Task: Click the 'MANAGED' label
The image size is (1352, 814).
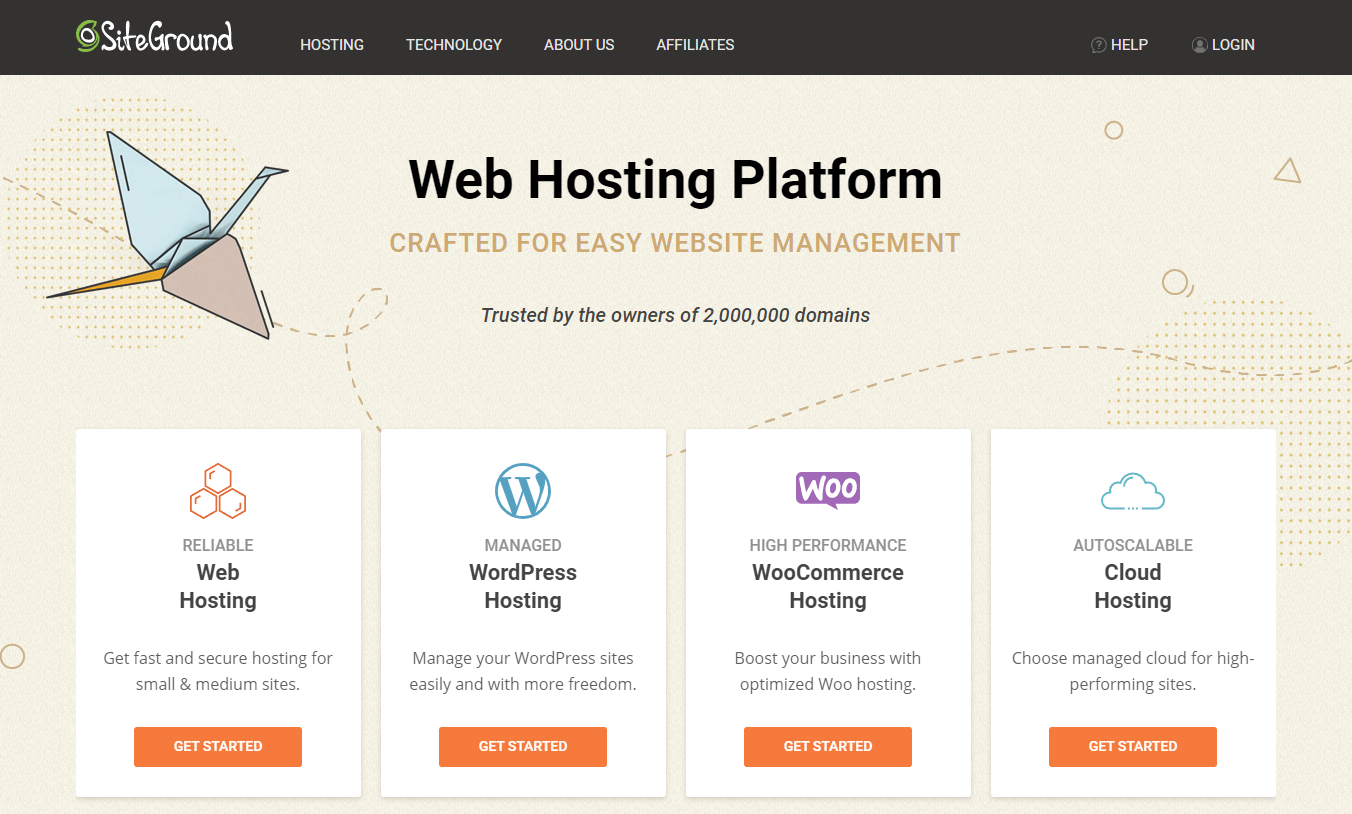Action: point(523,545)
